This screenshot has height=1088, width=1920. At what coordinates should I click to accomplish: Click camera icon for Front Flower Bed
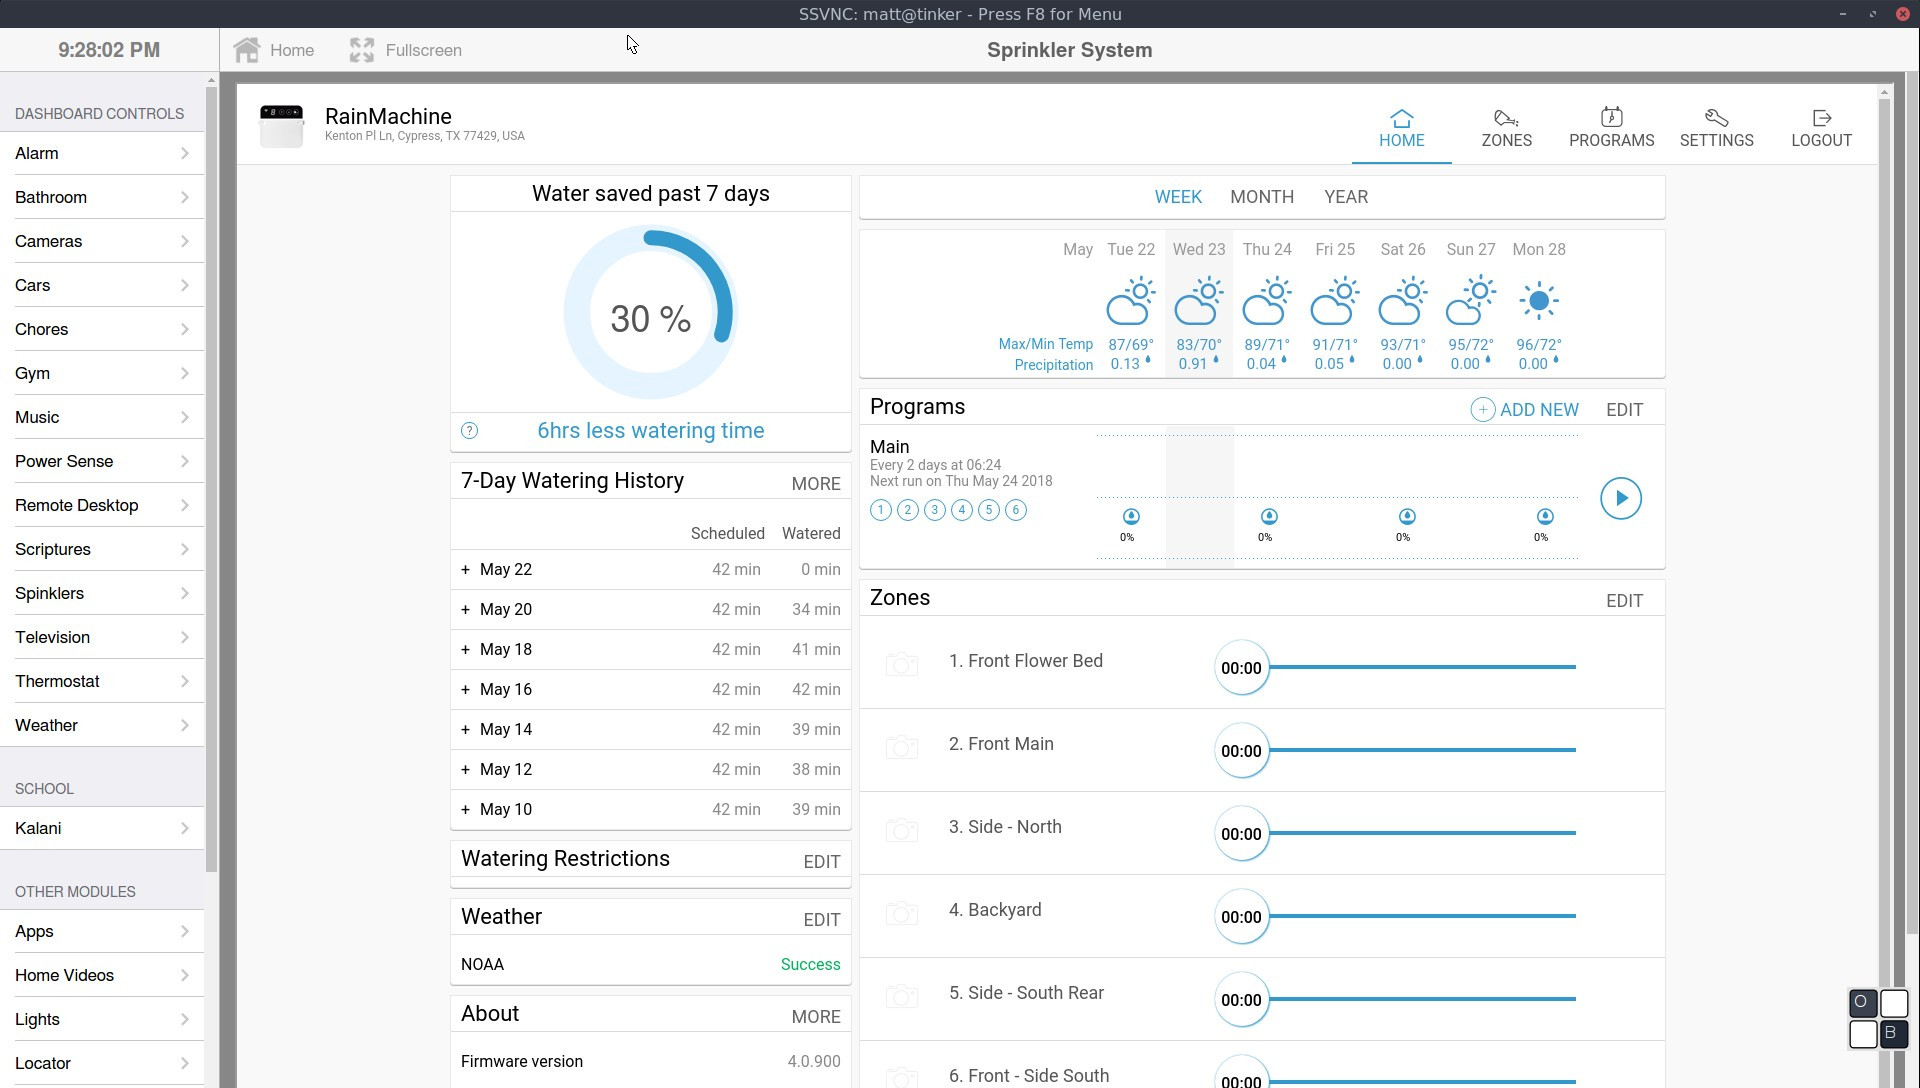coord(901,665)
